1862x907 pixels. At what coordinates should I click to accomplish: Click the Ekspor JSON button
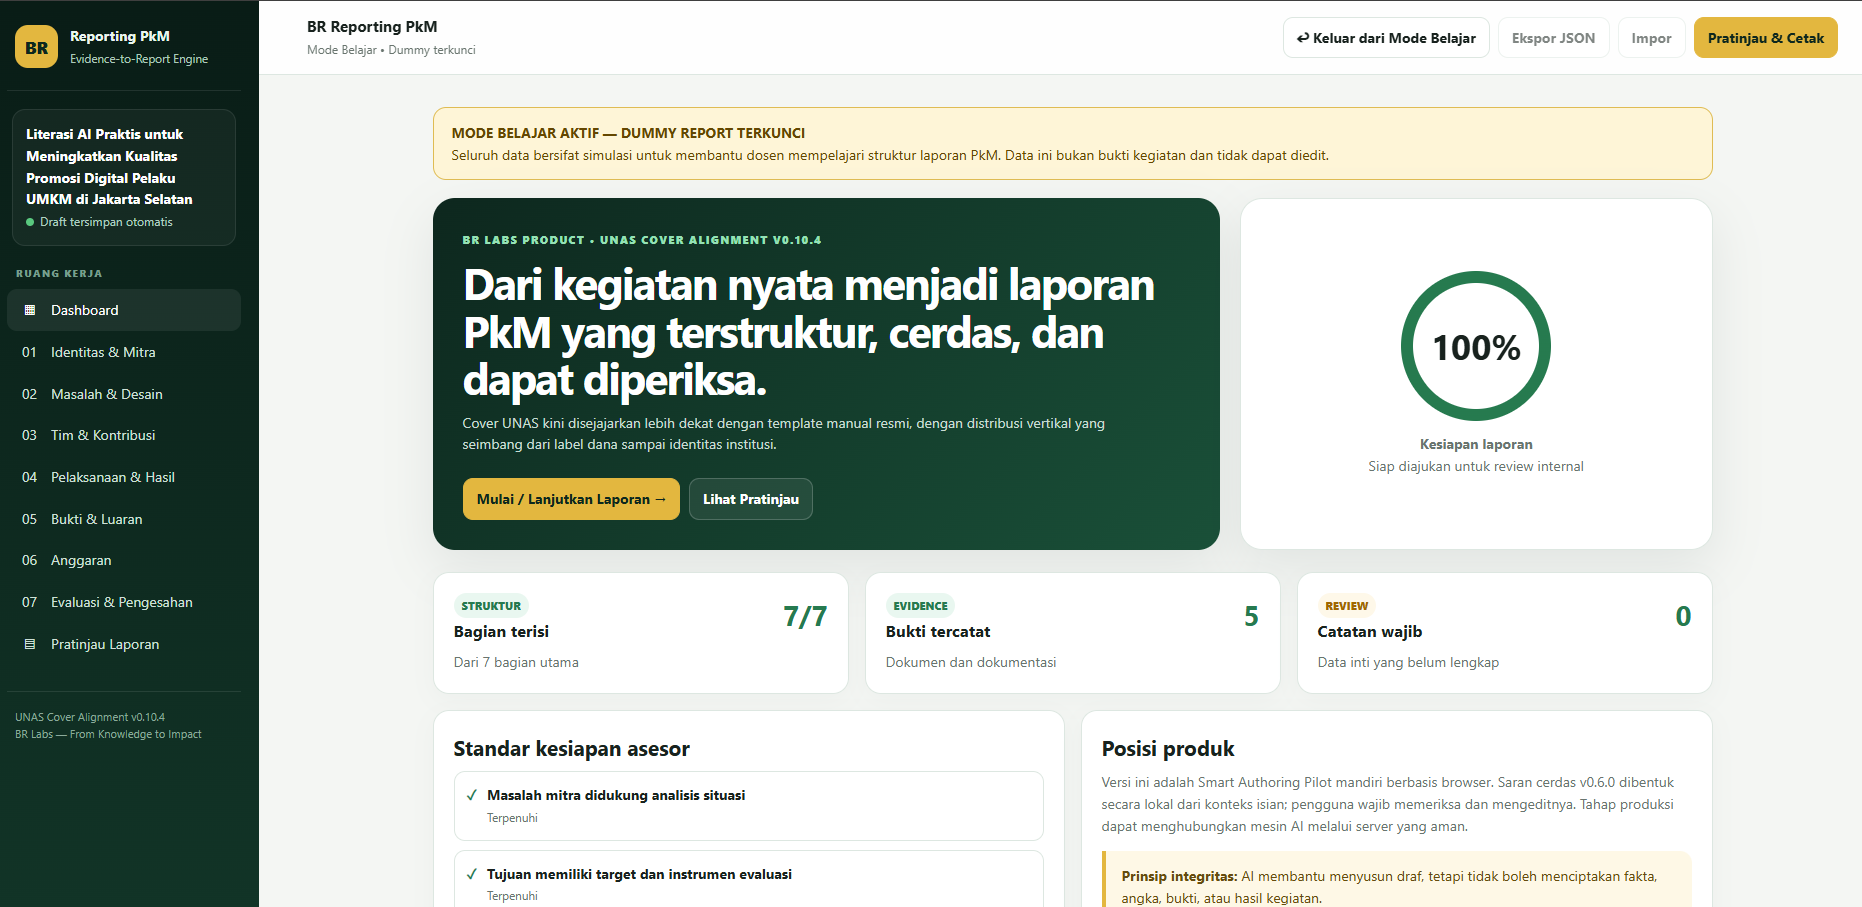(x=1553, y=38)
